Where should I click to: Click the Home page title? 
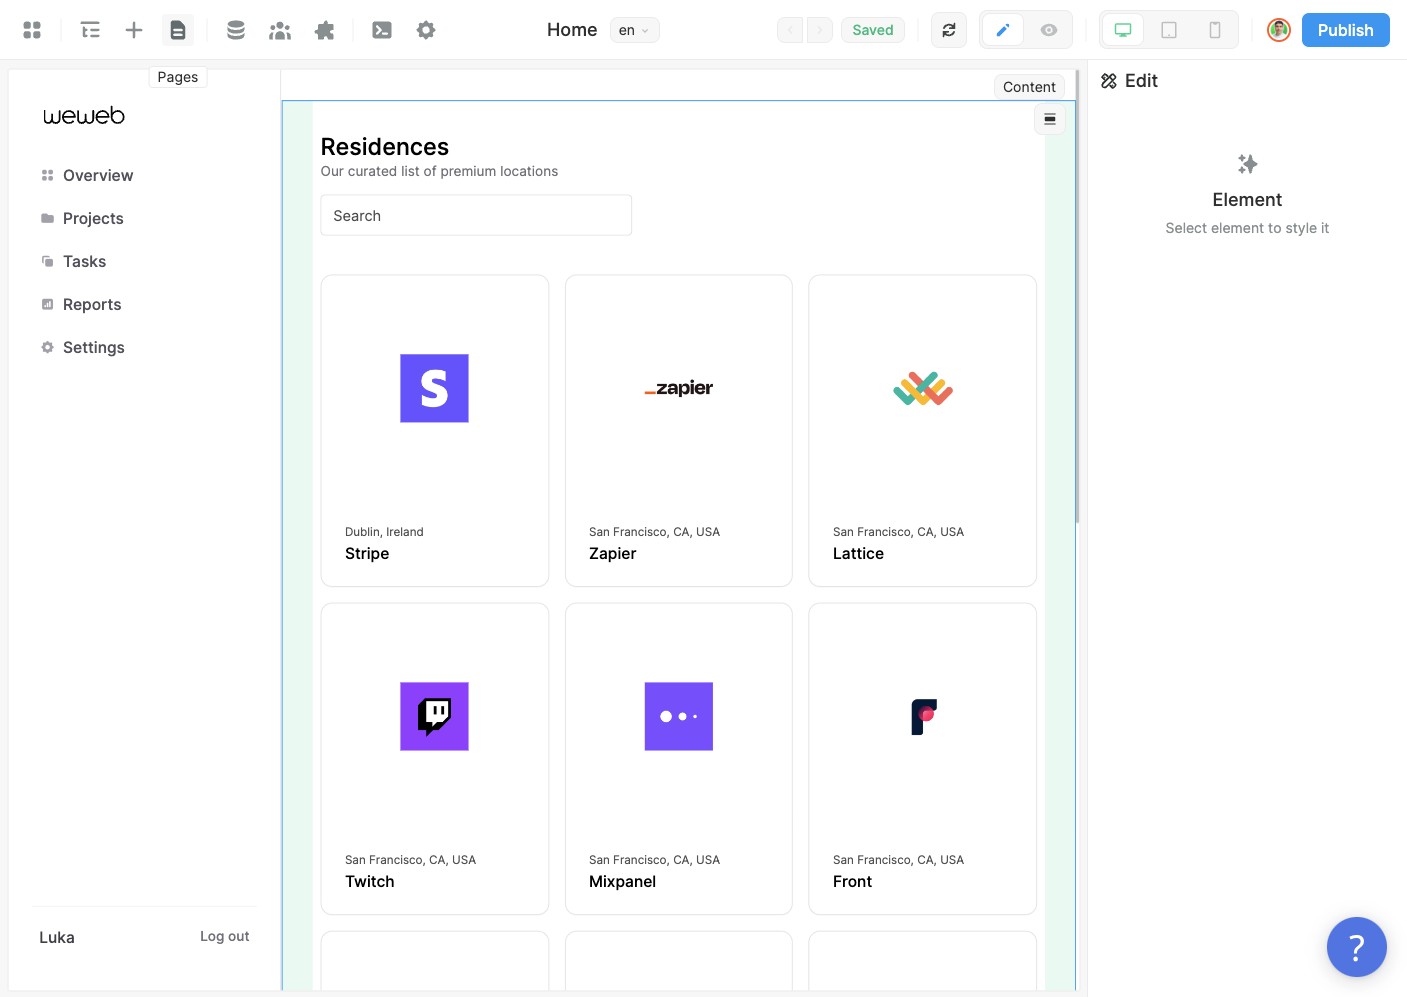(572, 30)
